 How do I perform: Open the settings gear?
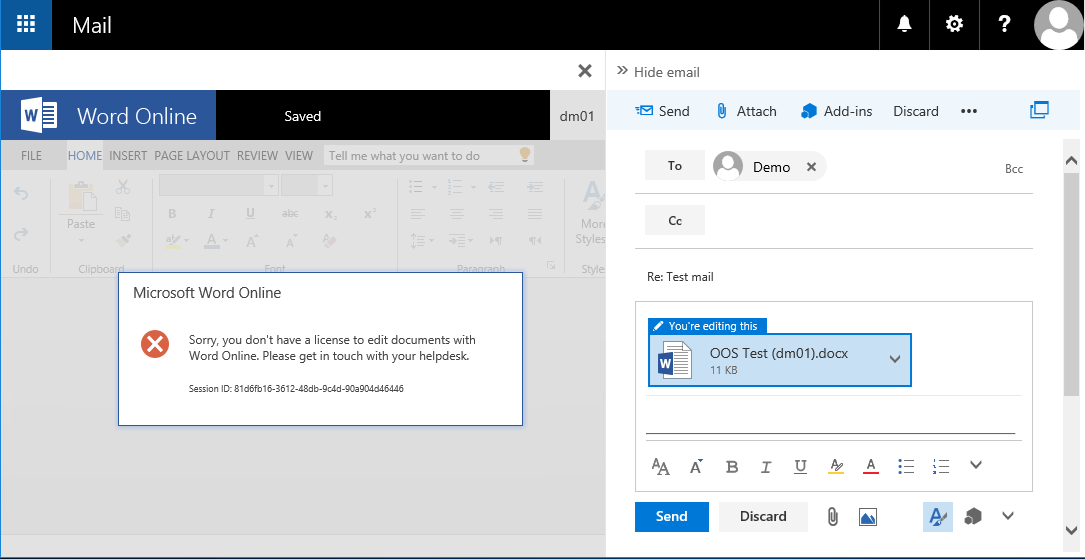954,25
